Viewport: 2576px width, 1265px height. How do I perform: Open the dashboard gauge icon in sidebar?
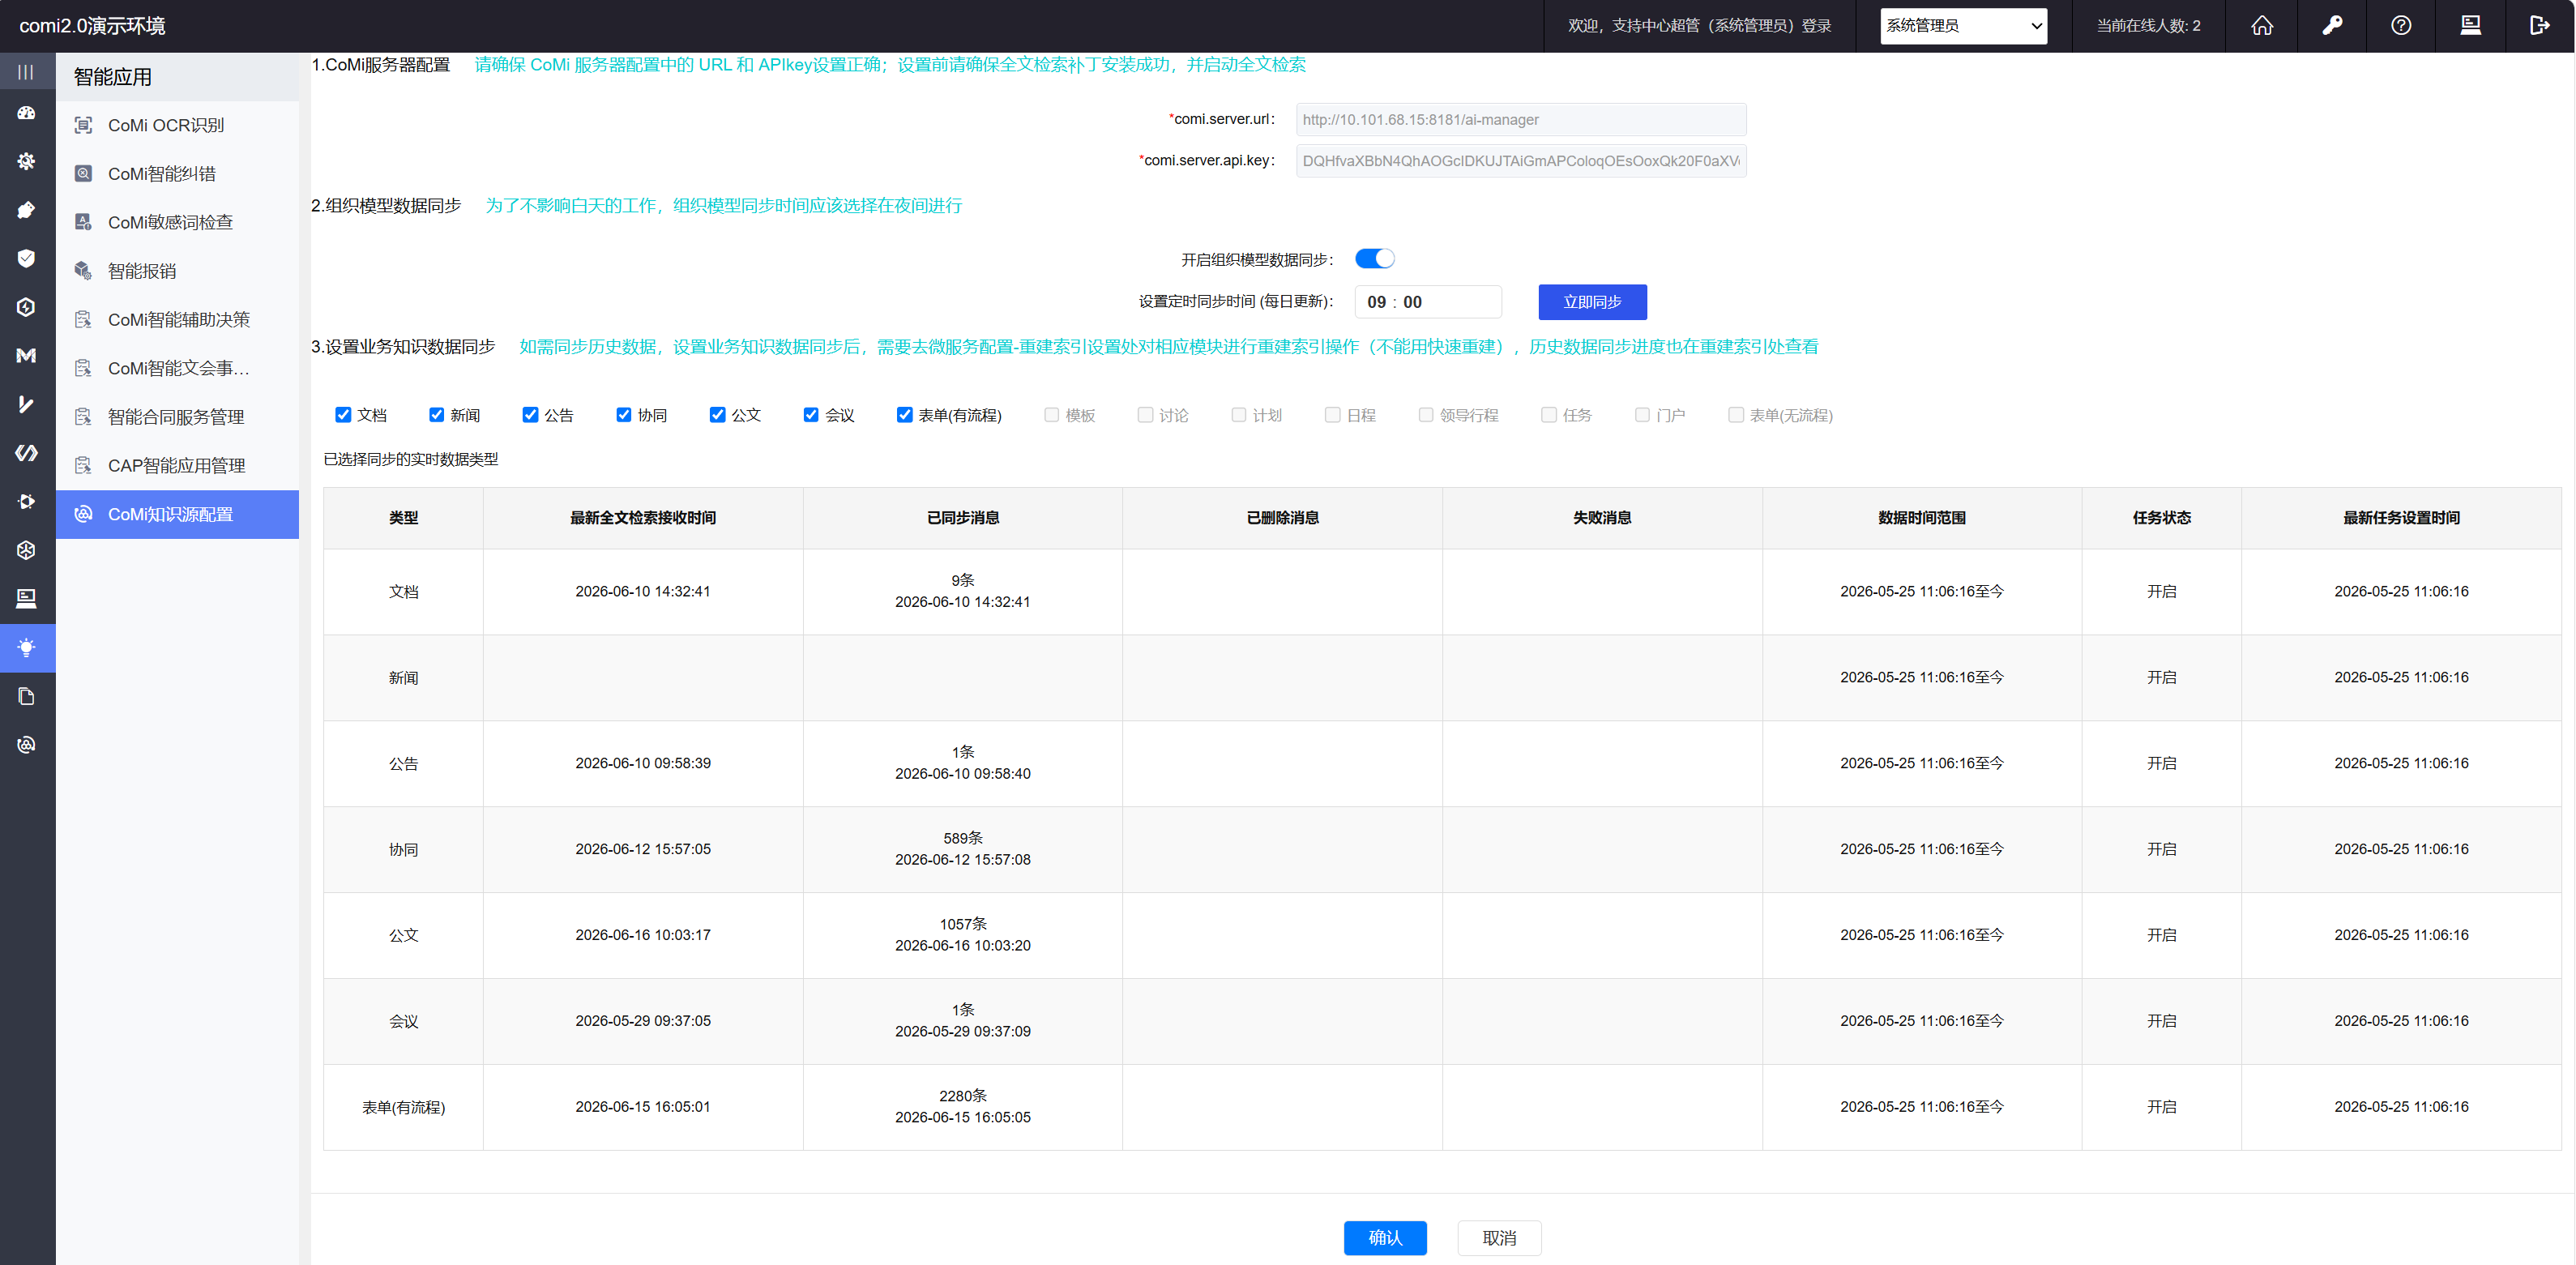click(26, 113)
